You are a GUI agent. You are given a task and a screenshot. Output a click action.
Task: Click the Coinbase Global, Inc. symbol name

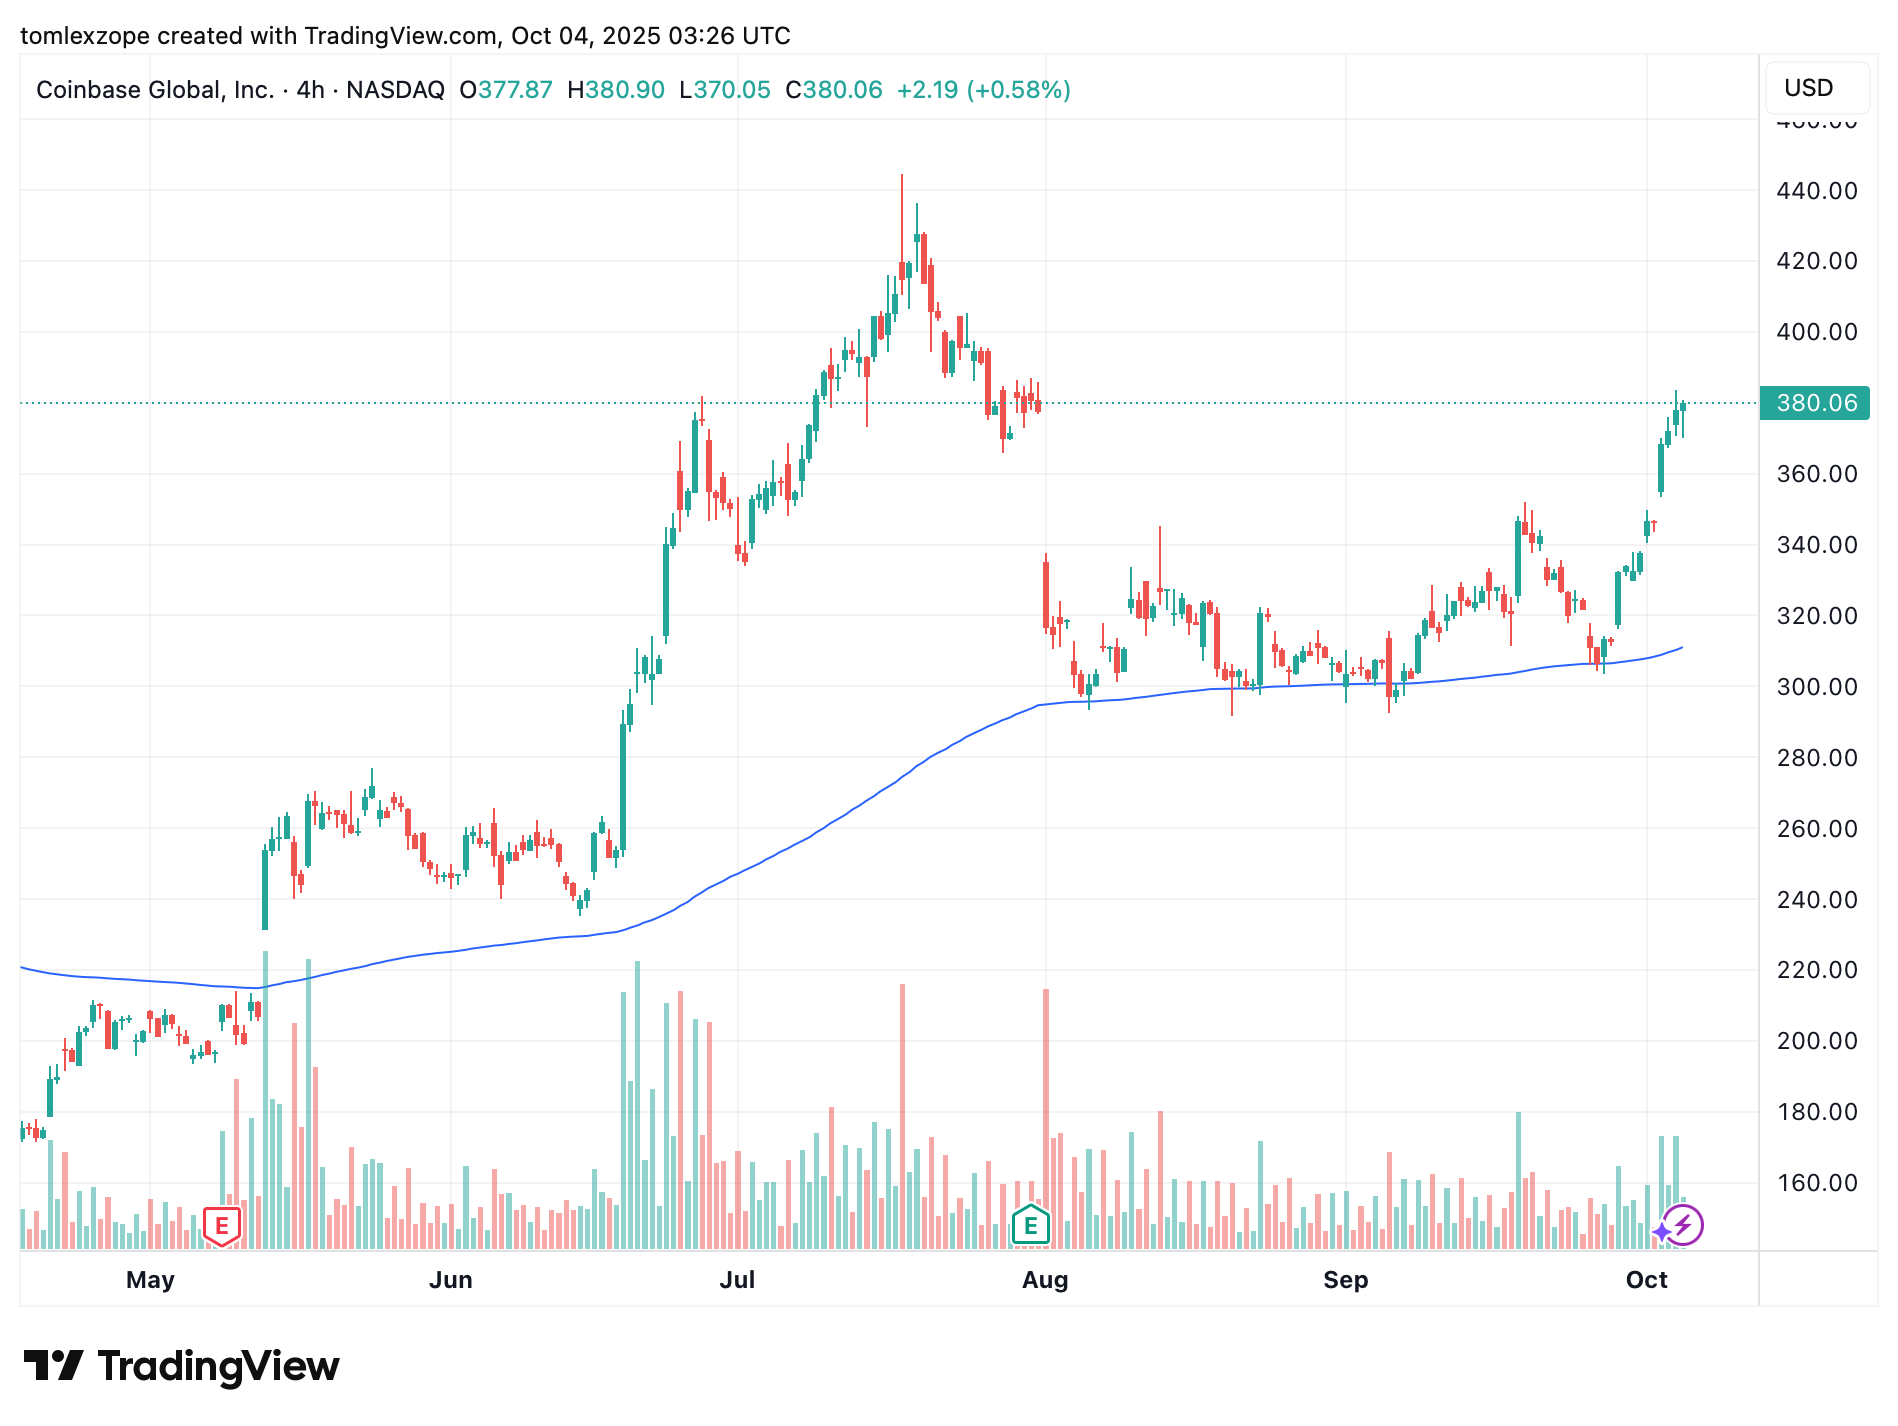pyautogui.click(x=155, y=90)
